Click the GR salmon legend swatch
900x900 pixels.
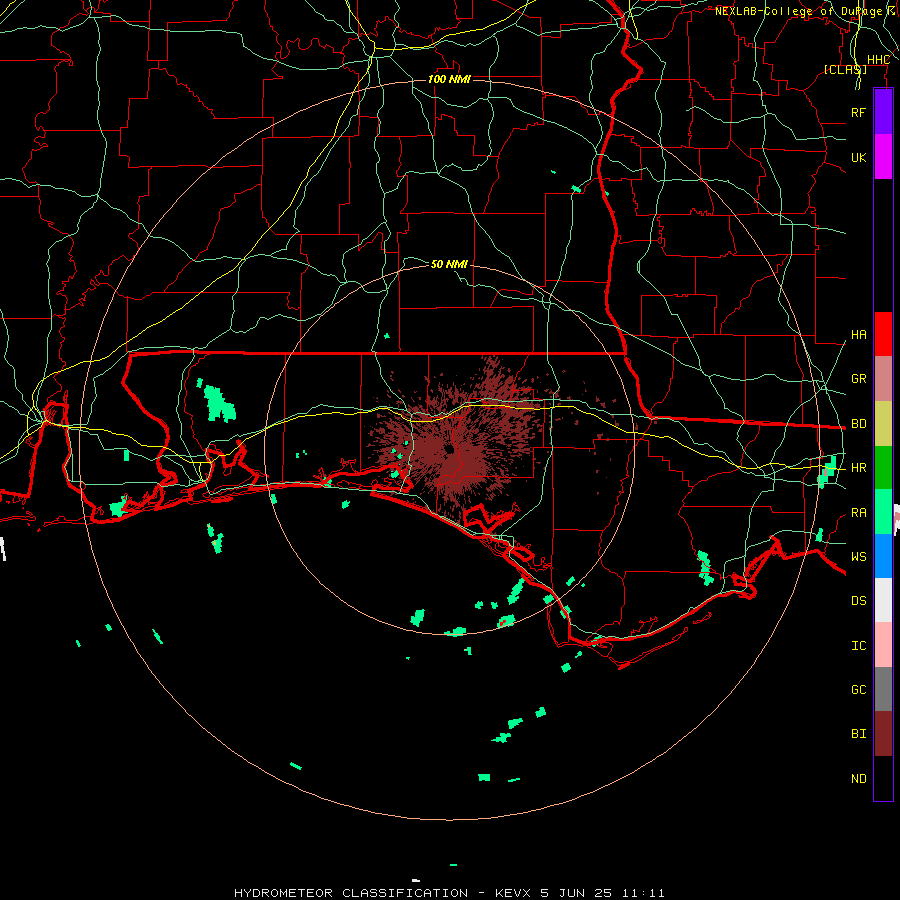tap(883, 379)
